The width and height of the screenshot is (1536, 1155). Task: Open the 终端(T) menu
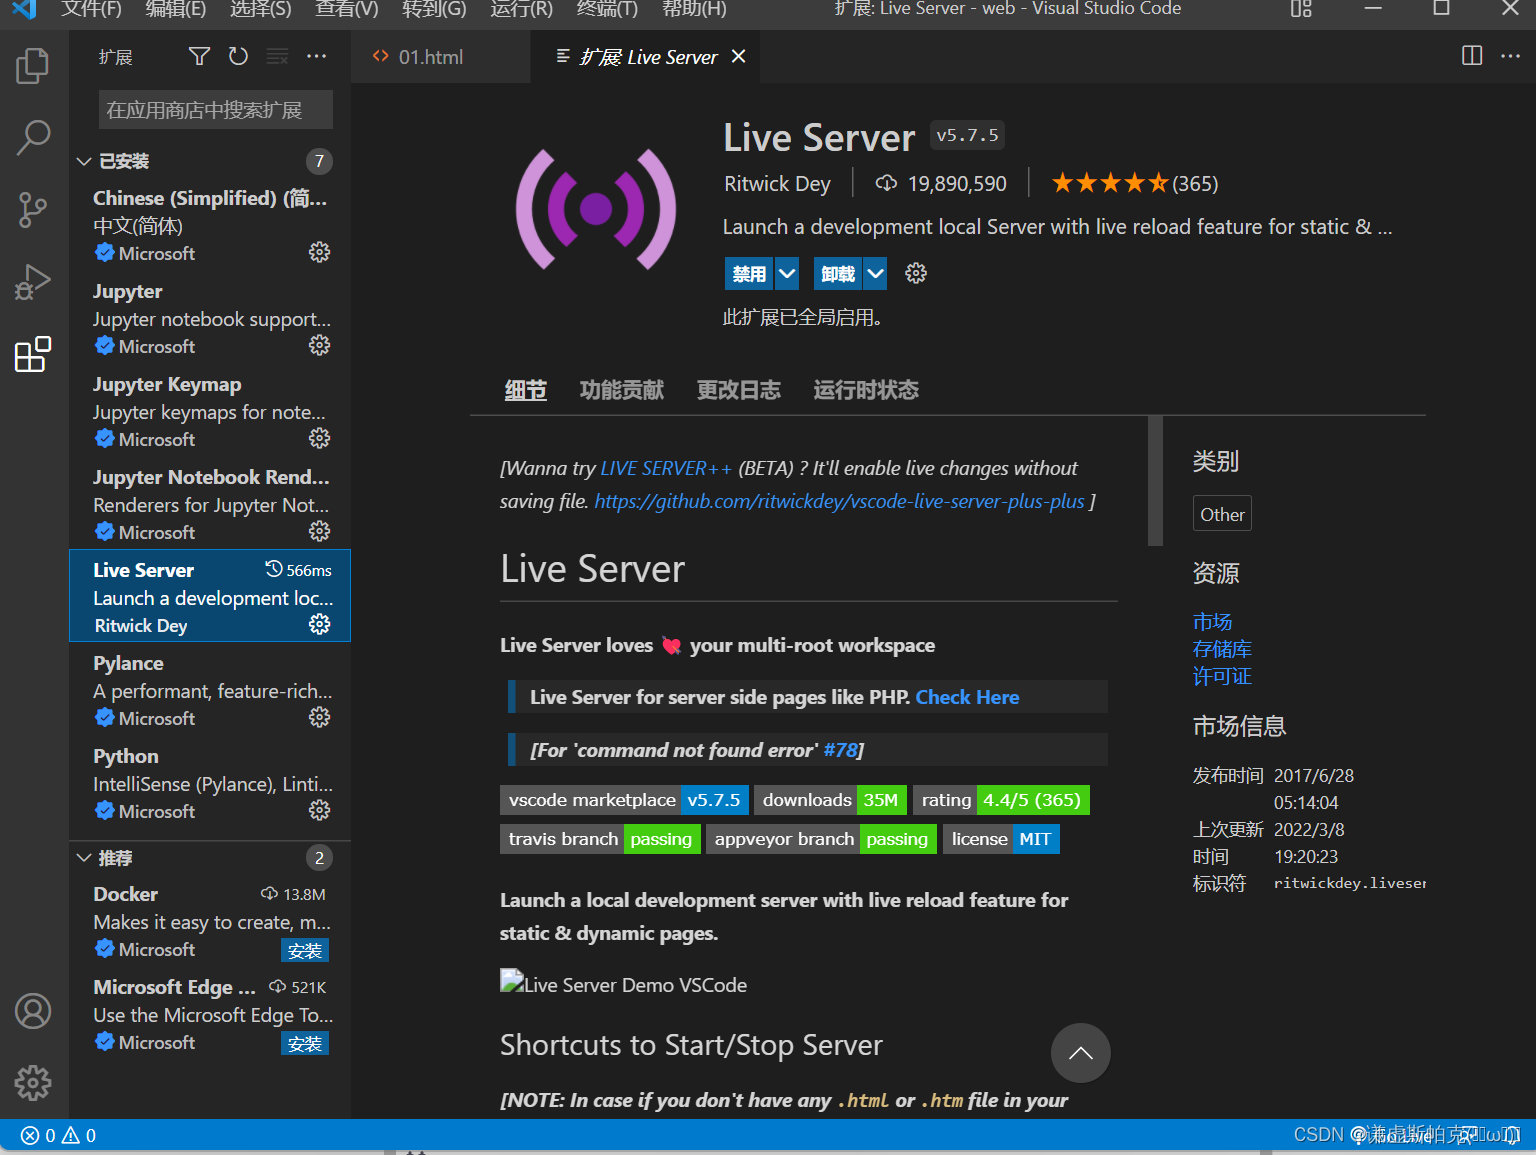click(607, 9)
